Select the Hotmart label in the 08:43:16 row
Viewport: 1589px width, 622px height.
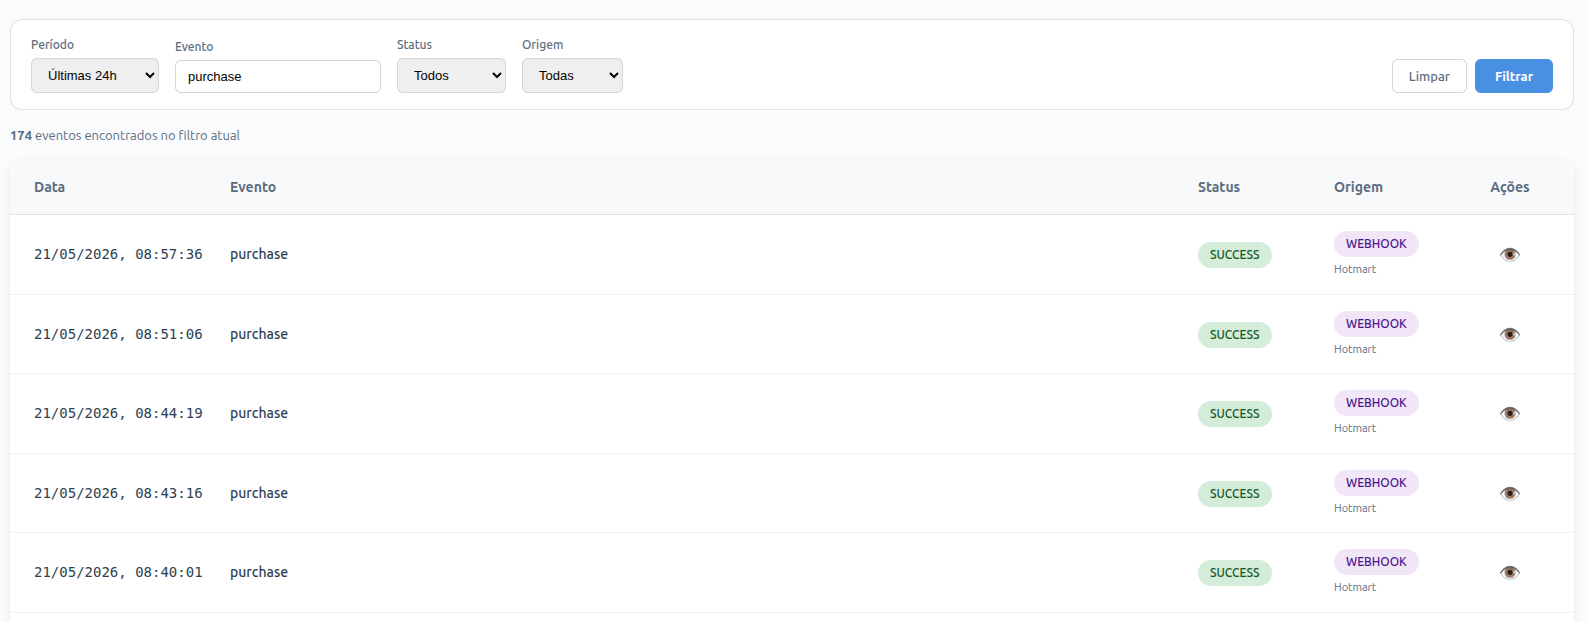[1355, 508]
